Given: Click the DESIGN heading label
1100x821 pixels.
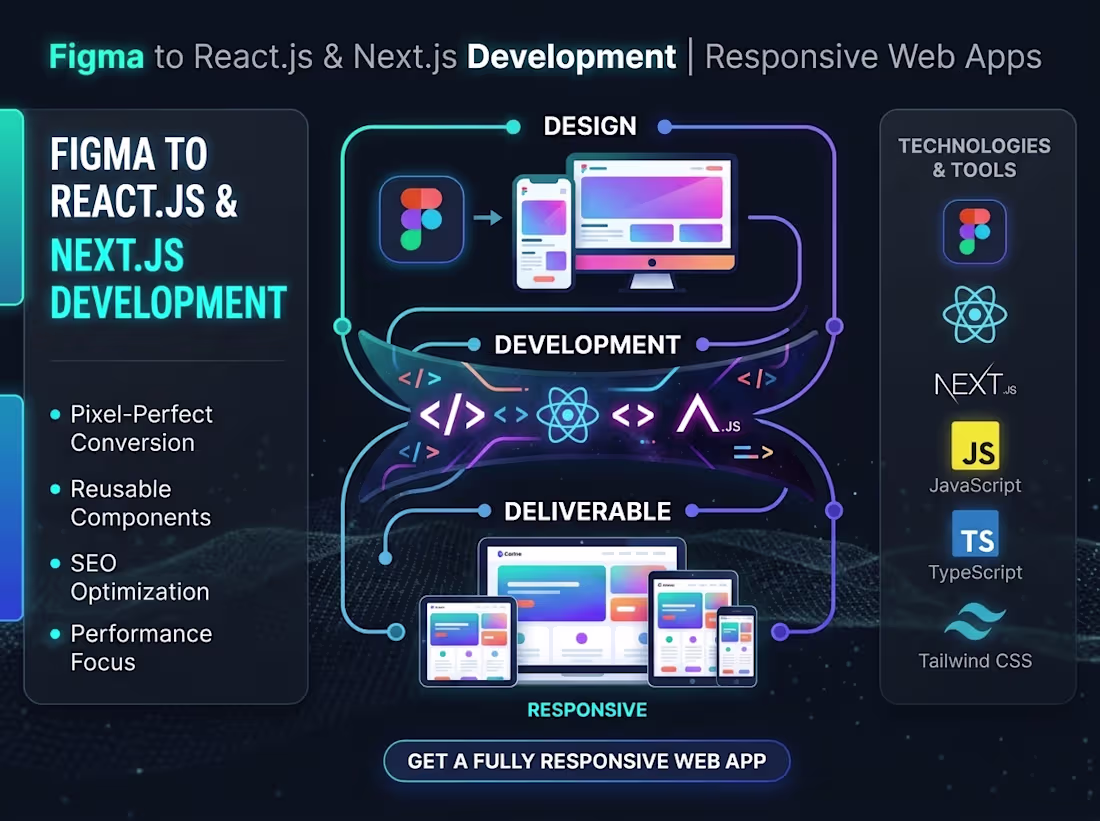Looking at the screenshot, I should click(590, 126).
